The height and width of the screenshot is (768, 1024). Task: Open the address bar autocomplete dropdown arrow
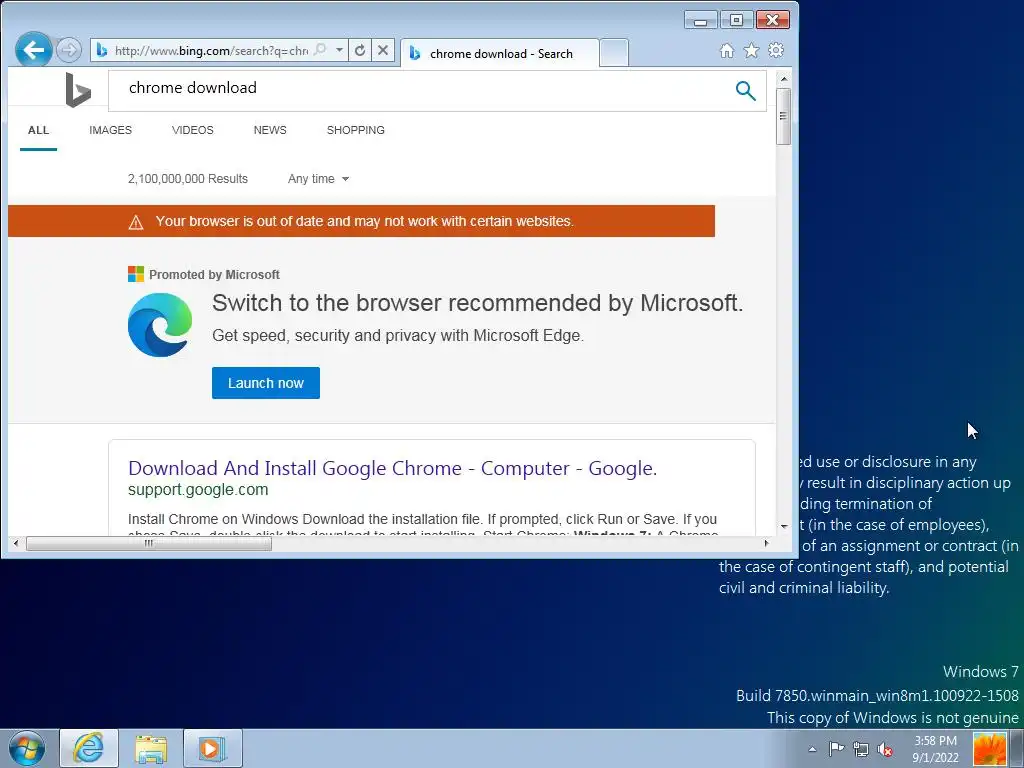[339, 50]
